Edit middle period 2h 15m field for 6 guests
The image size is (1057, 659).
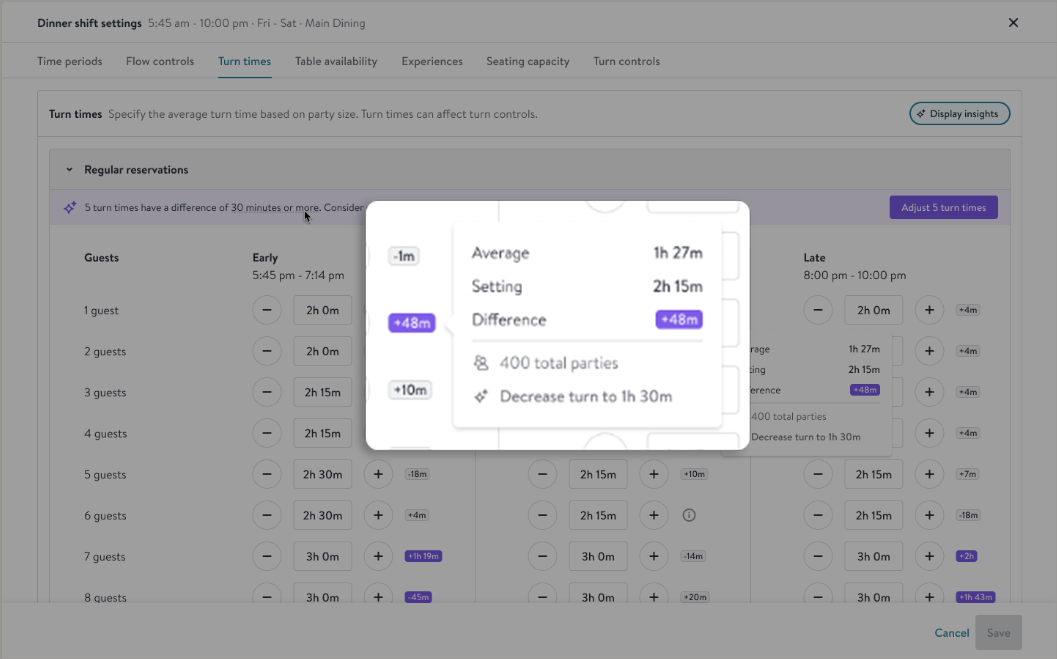[598, 515]
